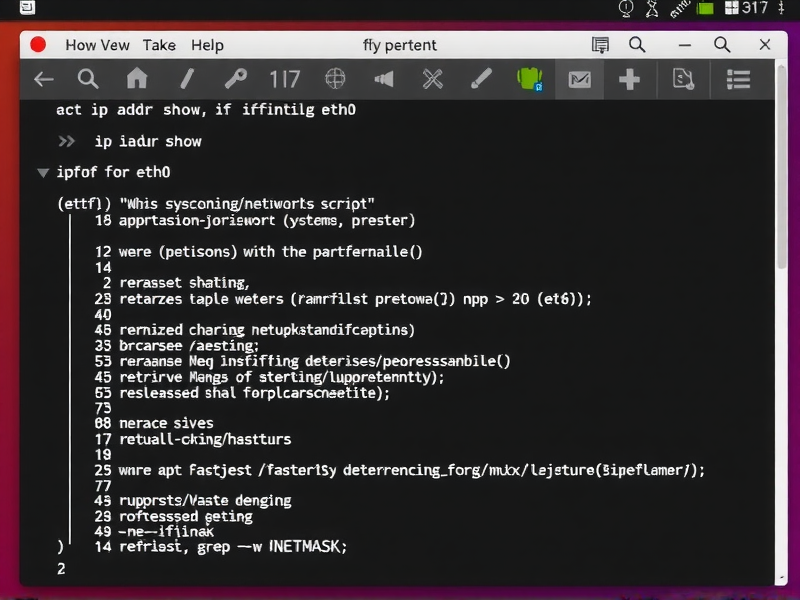Click the back arrow in the toolbar
This screenshot has width=800, height=600.
click(43, 80)
